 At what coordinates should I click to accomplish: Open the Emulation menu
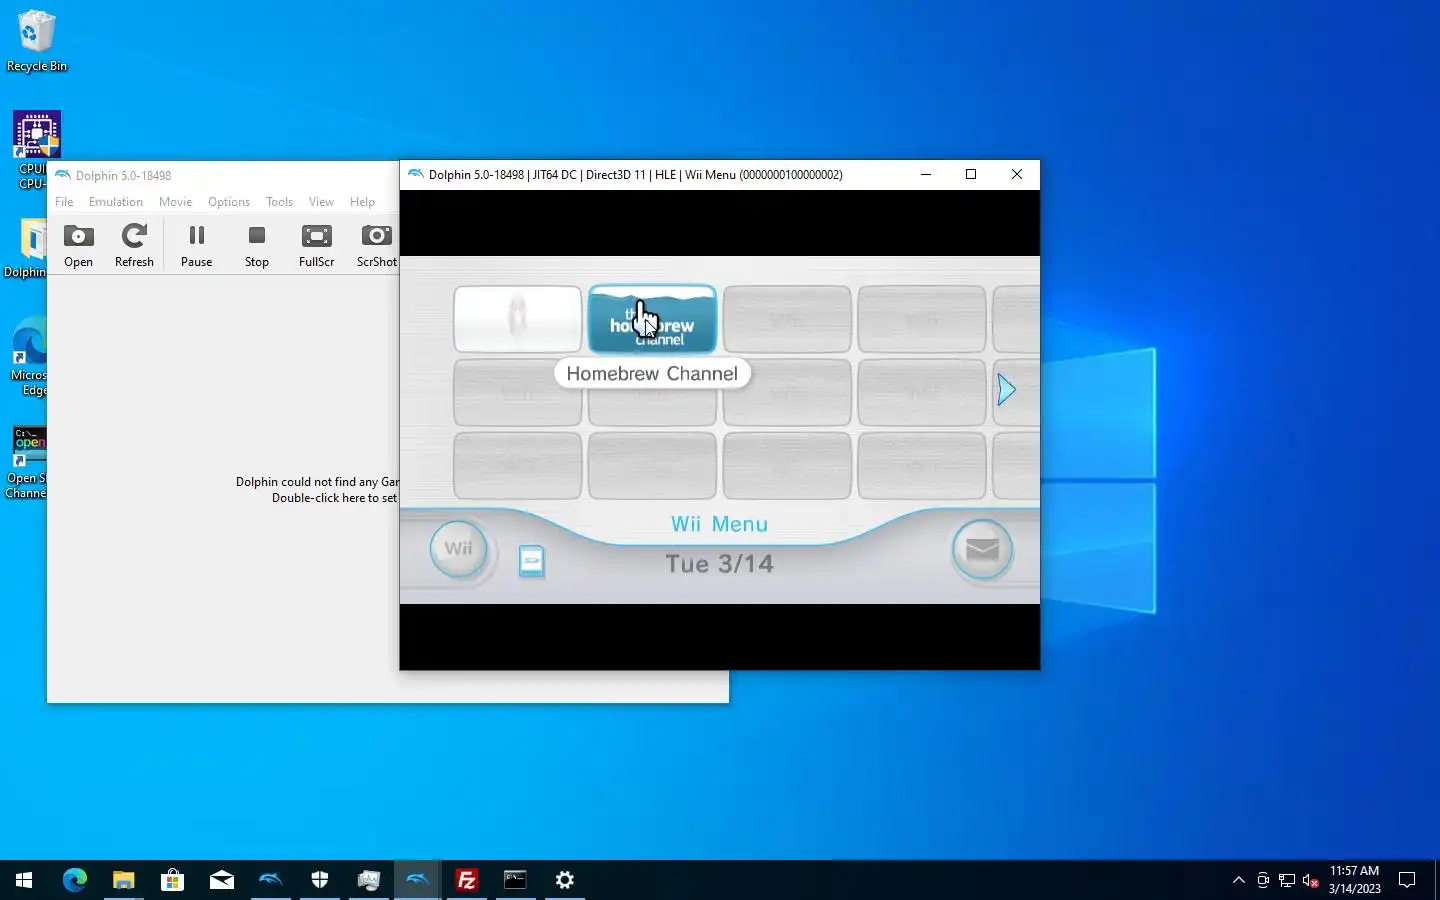click(116, 202)
